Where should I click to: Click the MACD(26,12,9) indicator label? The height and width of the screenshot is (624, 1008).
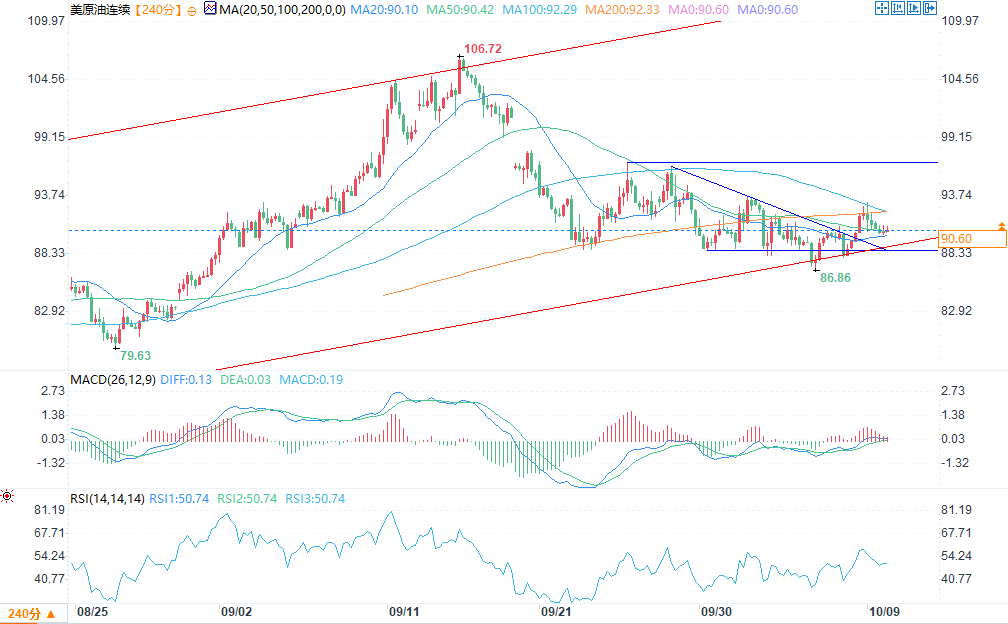point(113,380)
